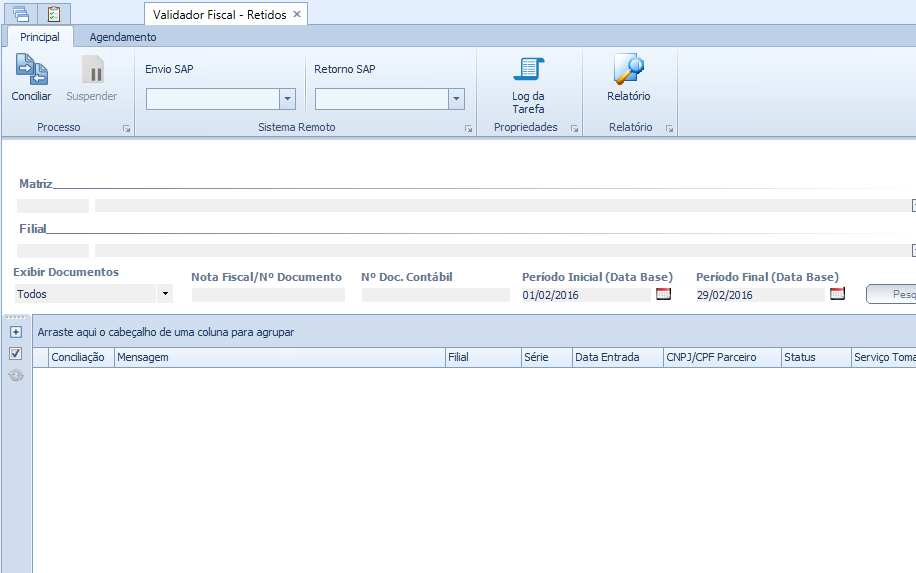Expand the Exibir Documentos dropdown

[165, 294]
